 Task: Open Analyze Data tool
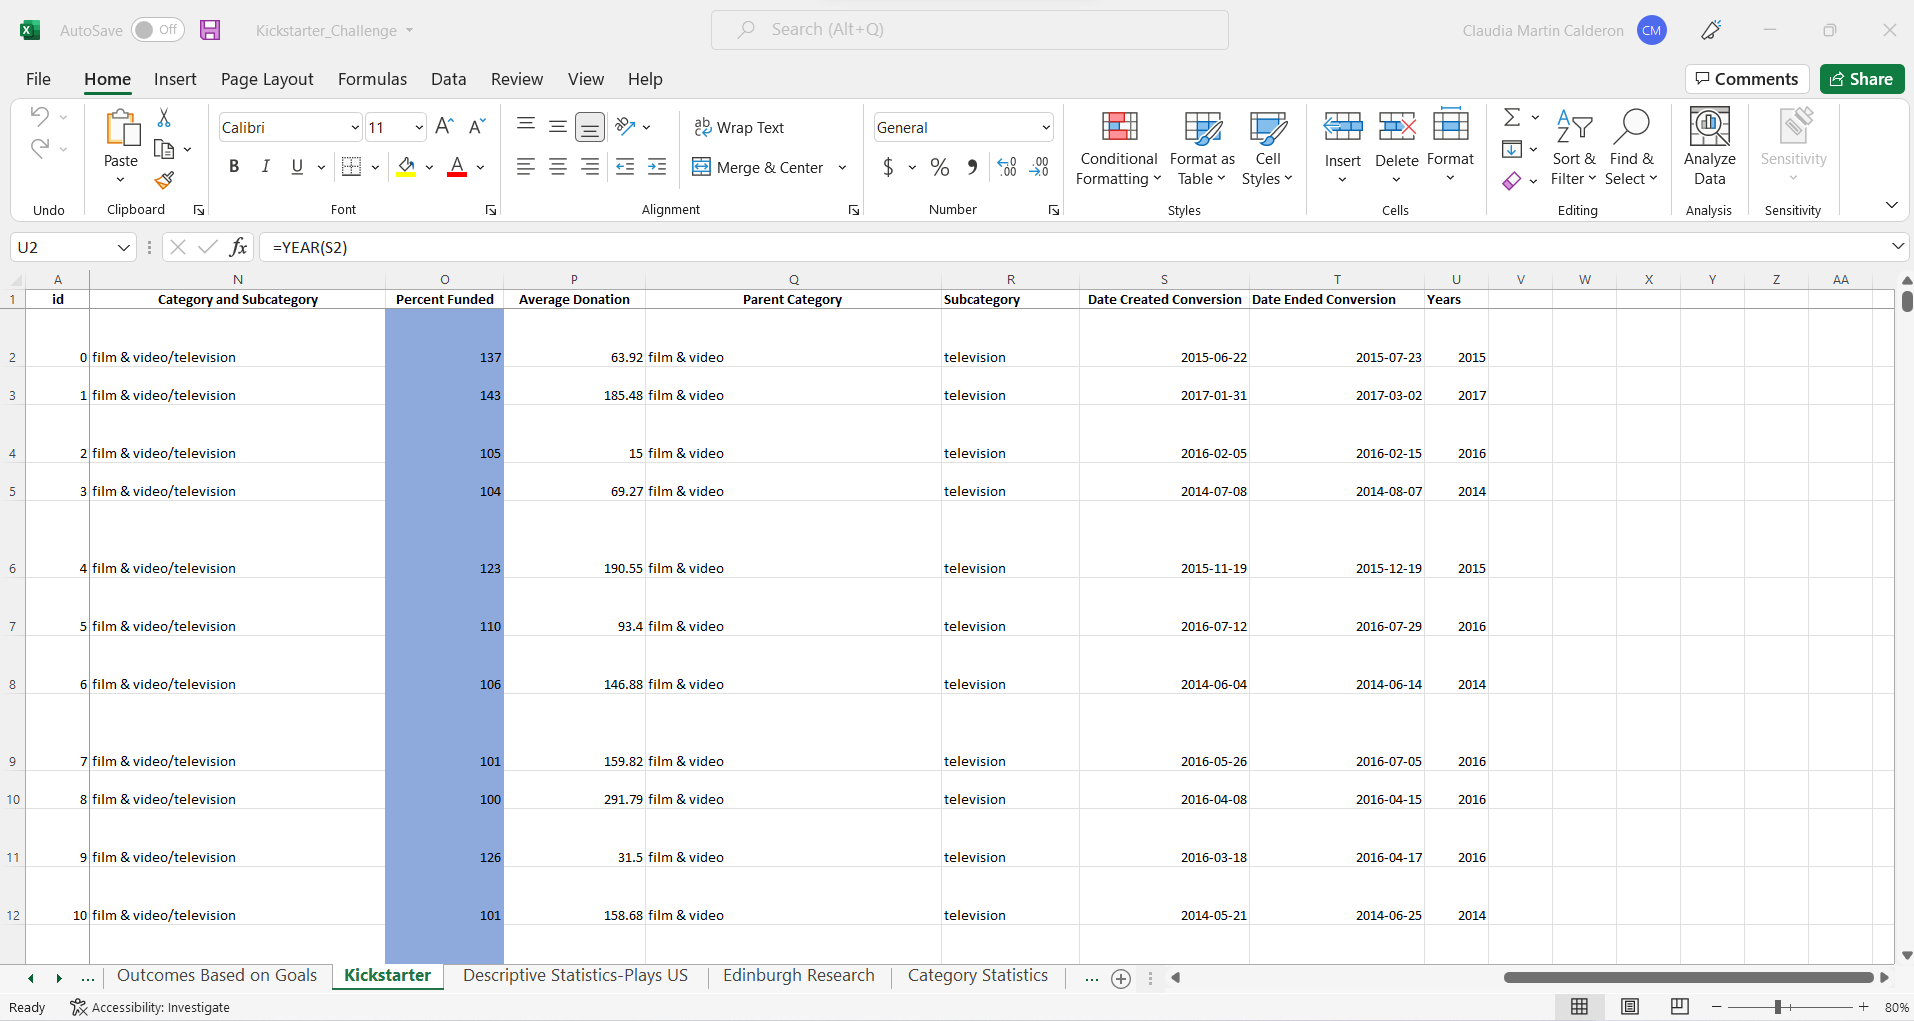(1709, 147)
